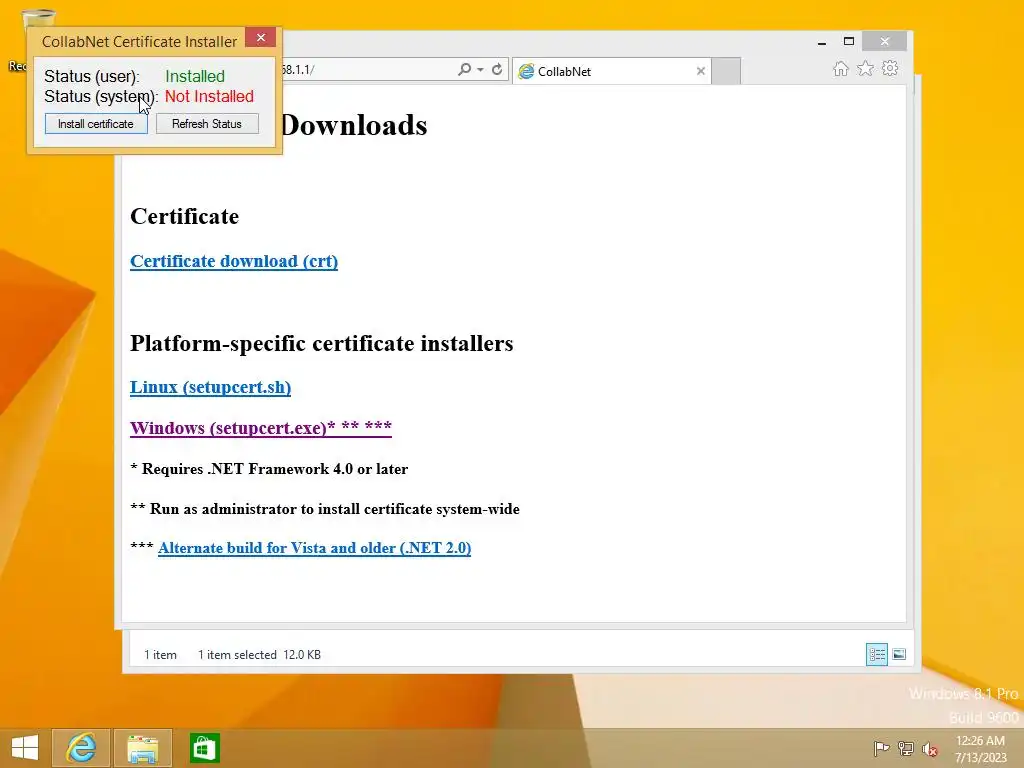The image size is (1024, 768).
Task: Minimize the Internet Explorer window
Action: 822,42
